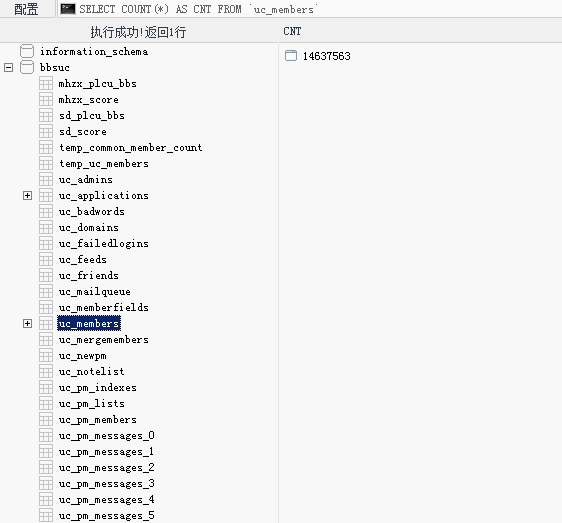562x523 pixels.
Task: Select the uc_mergemembers table
Action: pyautogui.click(x=104, y=339)
